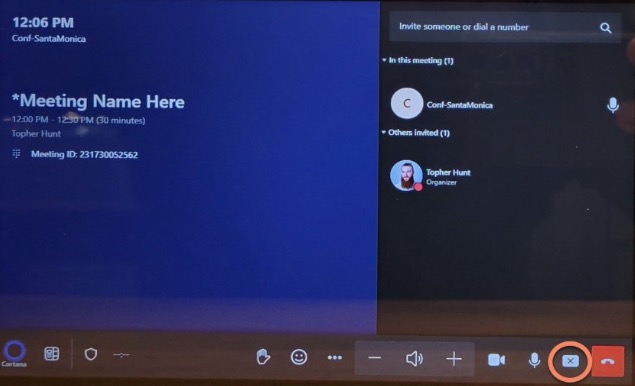The width and height of the screenshot is (635, 386).
Task: Mute the room microphone in toolbar
Action: [534, 360]
